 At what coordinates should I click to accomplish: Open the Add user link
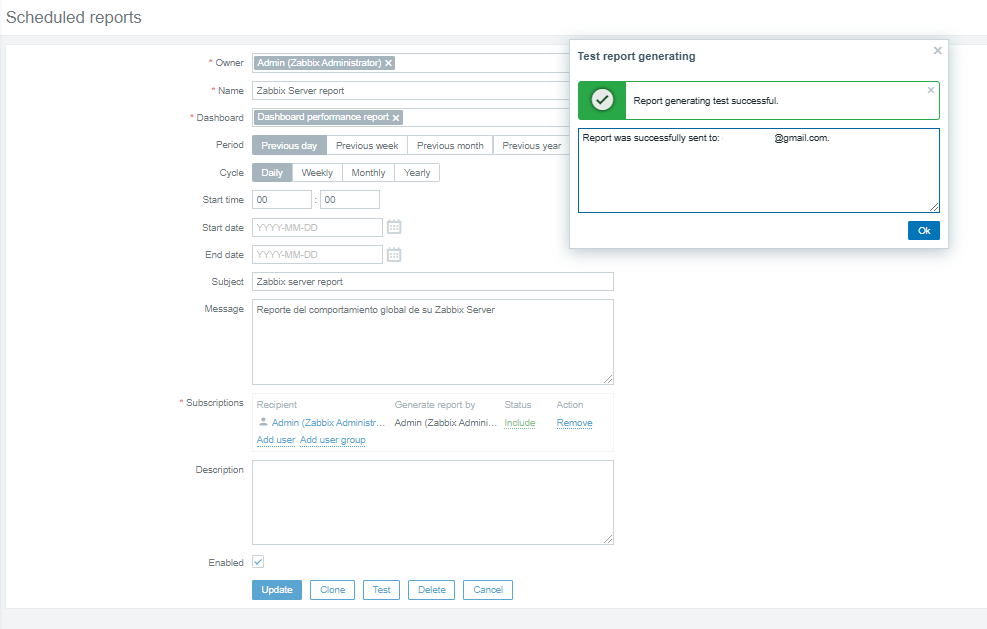click(x=276, y=439)
